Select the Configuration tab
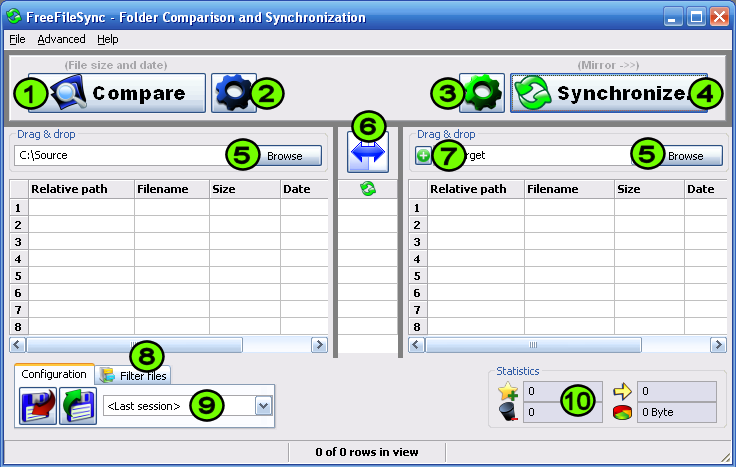736x467 pixels. pyautogui.click(x=54, y=374)
